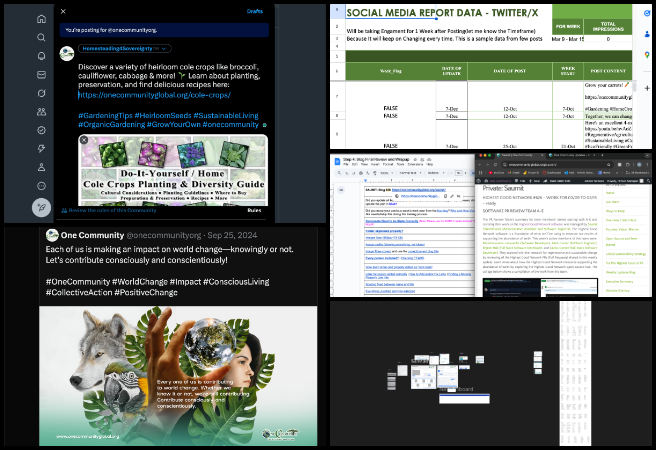Click the #GardeningTips hashtag
656x450 pixels.
[x=105, y=115]
